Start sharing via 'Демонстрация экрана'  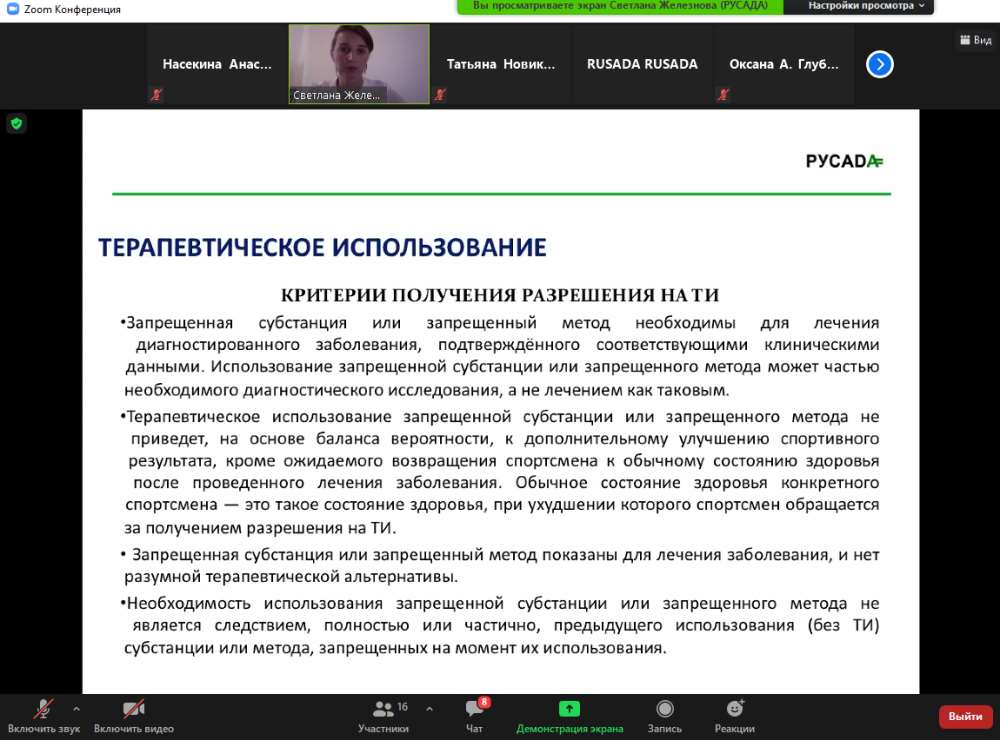570,716
